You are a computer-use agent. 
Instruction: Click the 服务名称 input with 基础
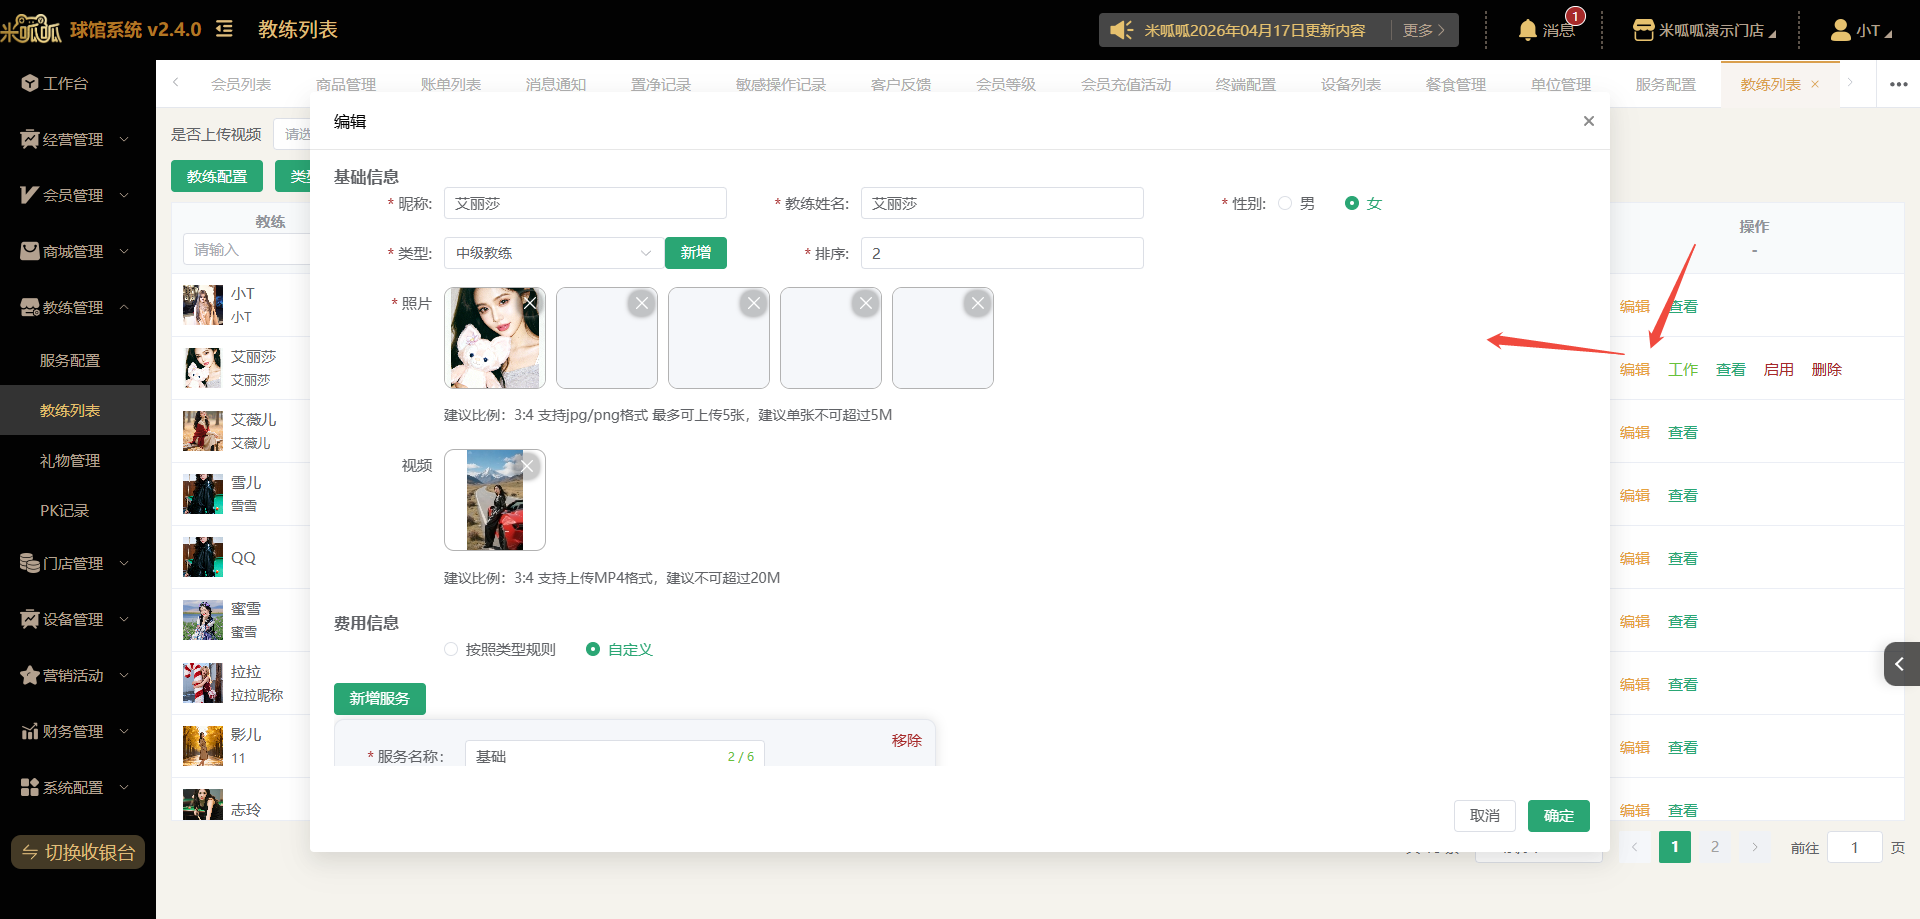(615, 756)
